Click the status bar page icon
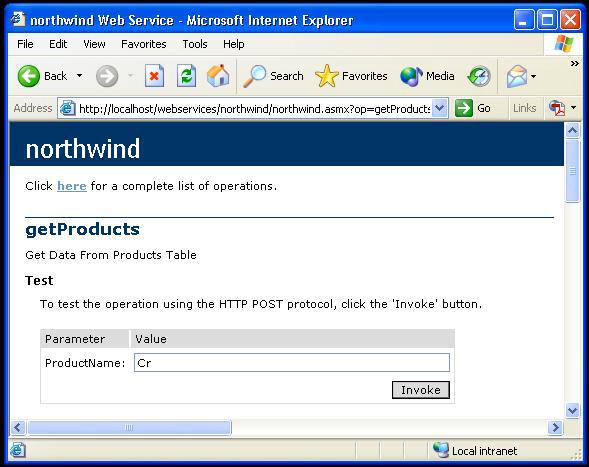The width and height of the screenshot is (589, 467). (x=18, y=450)
